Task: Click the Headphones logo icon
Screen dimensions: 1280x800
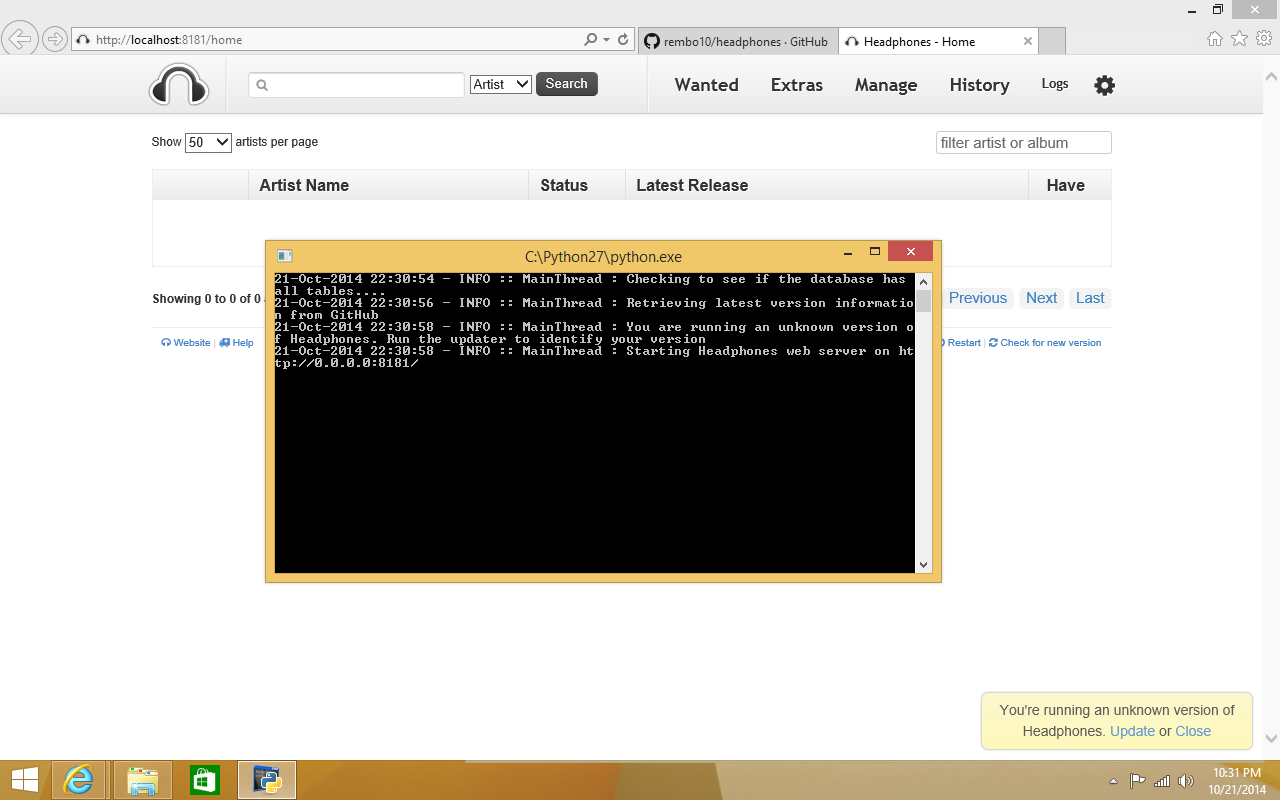Action: [x=179, y=85]
